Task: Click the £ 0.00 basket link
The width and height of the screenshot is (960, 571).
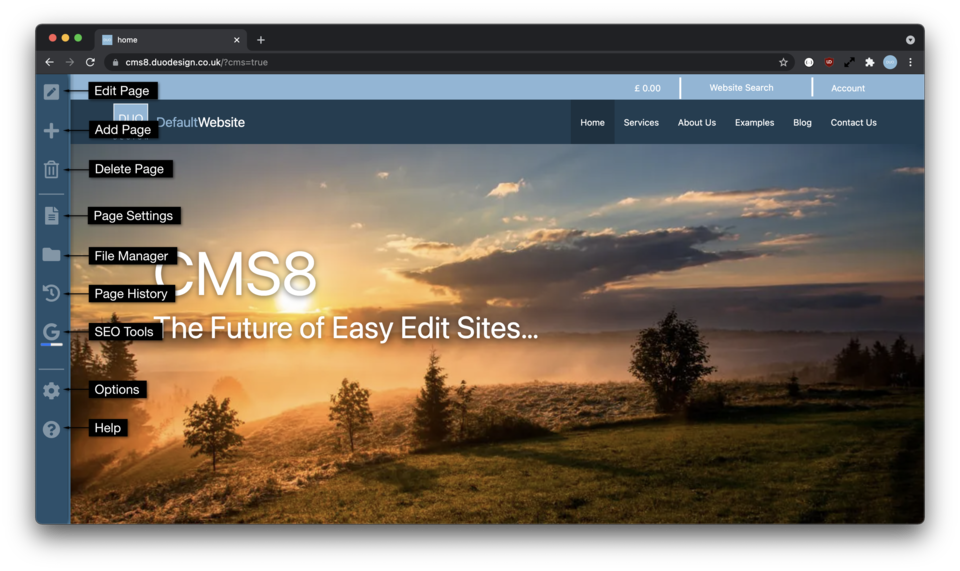Action: click(x=647, y=88)
